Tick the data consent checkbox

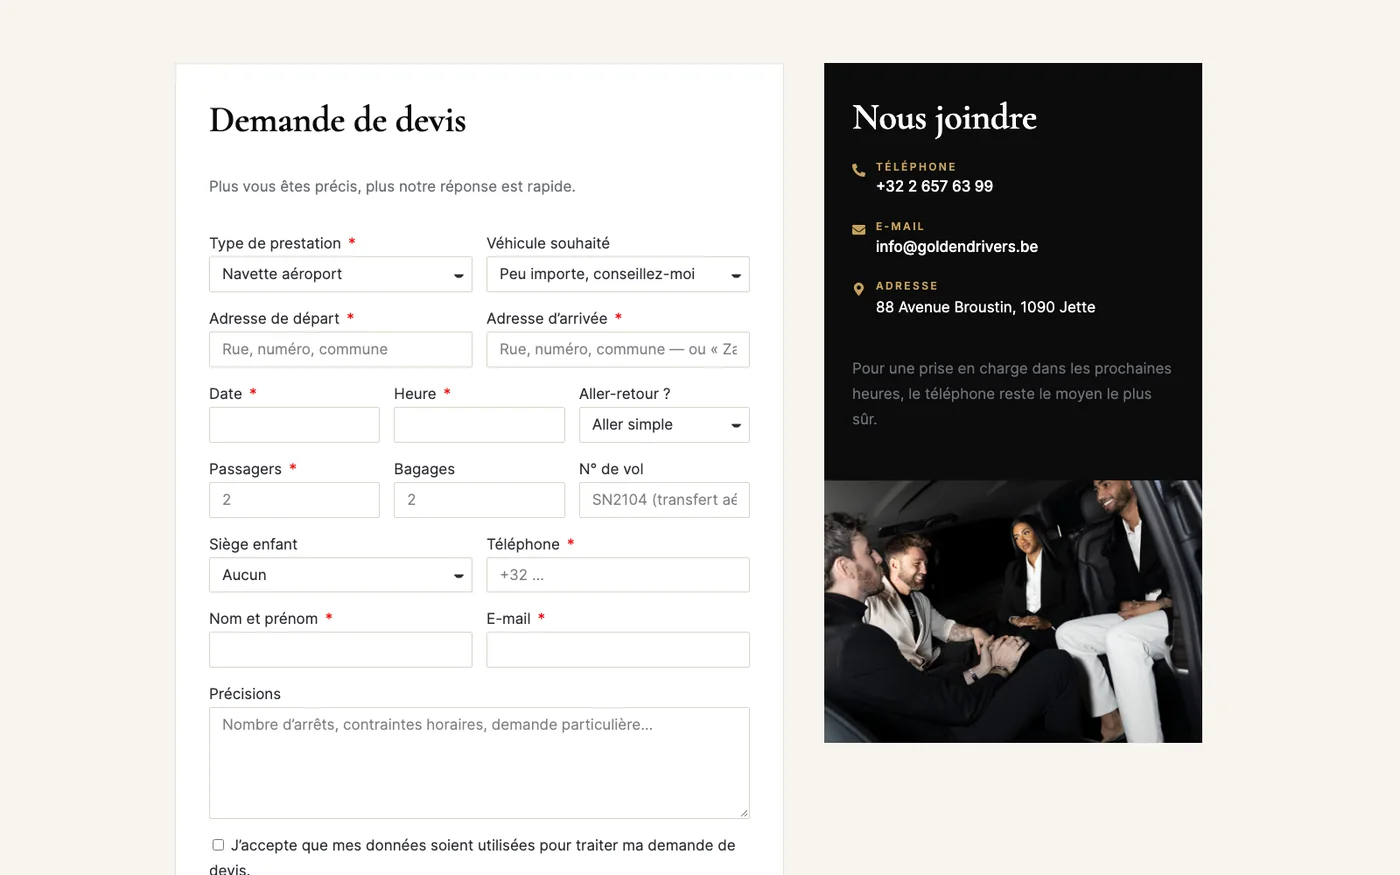[x=218, y=845]
